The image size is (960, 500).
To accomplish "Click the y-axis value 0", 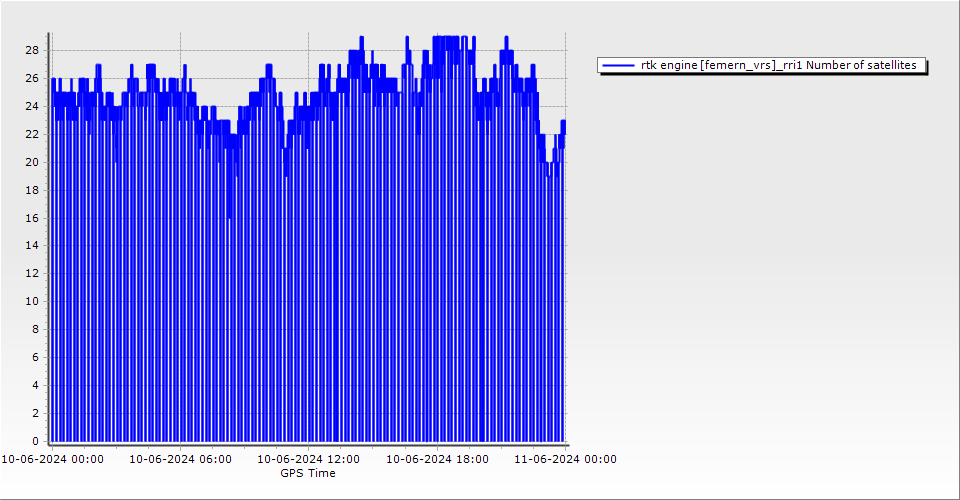I will point(35,441).
